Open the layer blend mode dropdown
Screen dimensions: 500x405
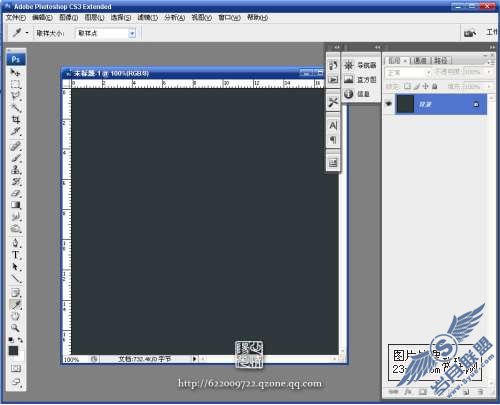409,72
